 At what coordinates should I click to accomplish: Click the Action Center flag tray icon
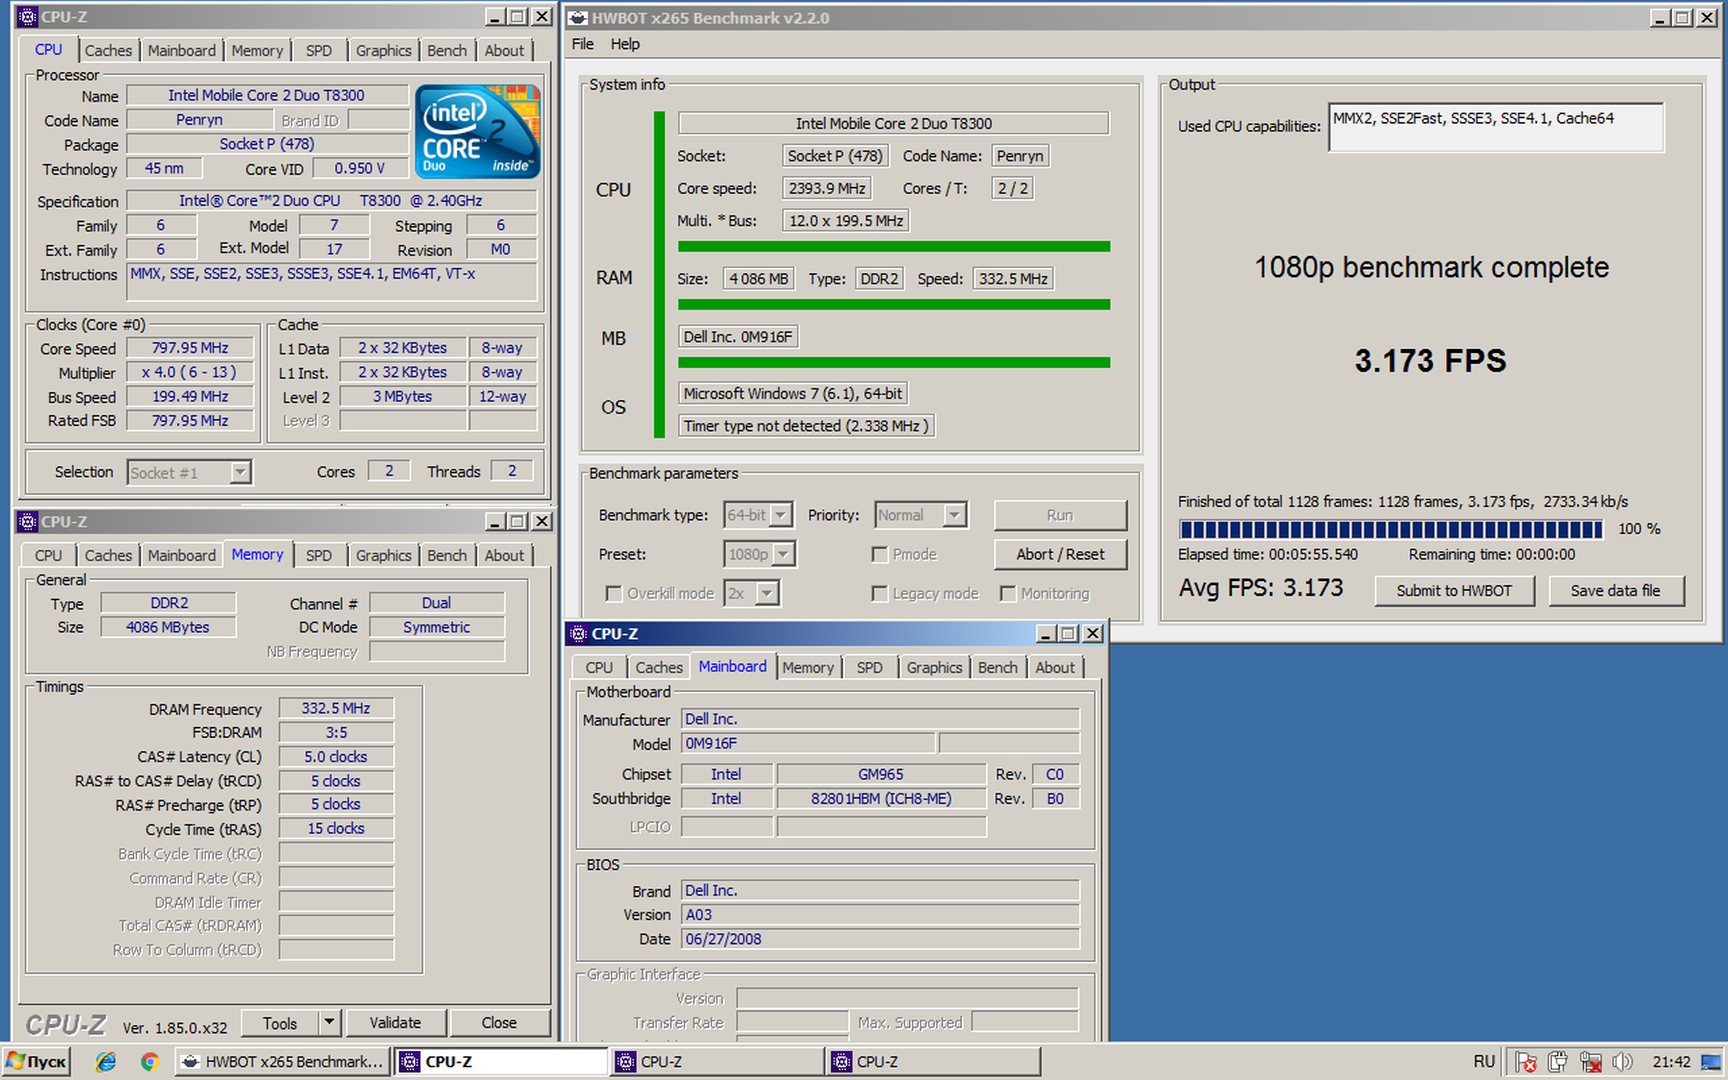click(x=1525, y=1062)
